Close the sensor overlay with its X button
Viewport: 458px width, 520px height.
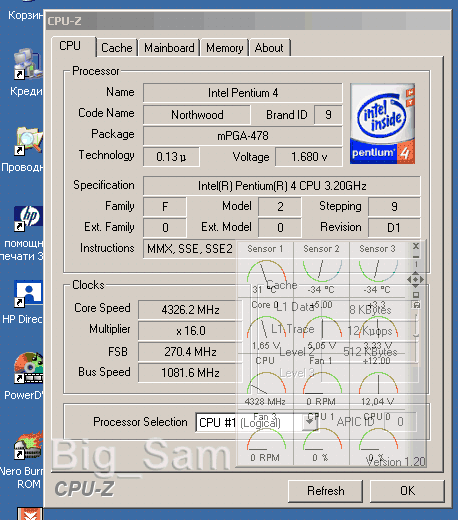(416, 246)
